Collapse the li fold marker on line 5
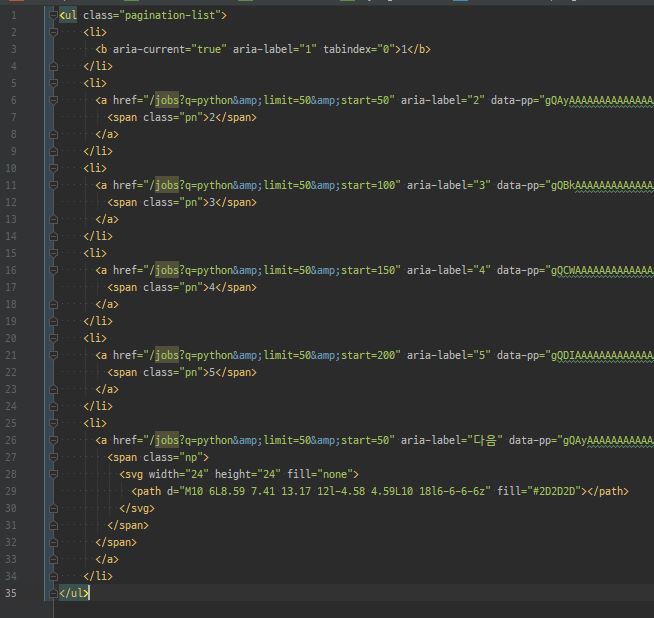 point(53,83)
